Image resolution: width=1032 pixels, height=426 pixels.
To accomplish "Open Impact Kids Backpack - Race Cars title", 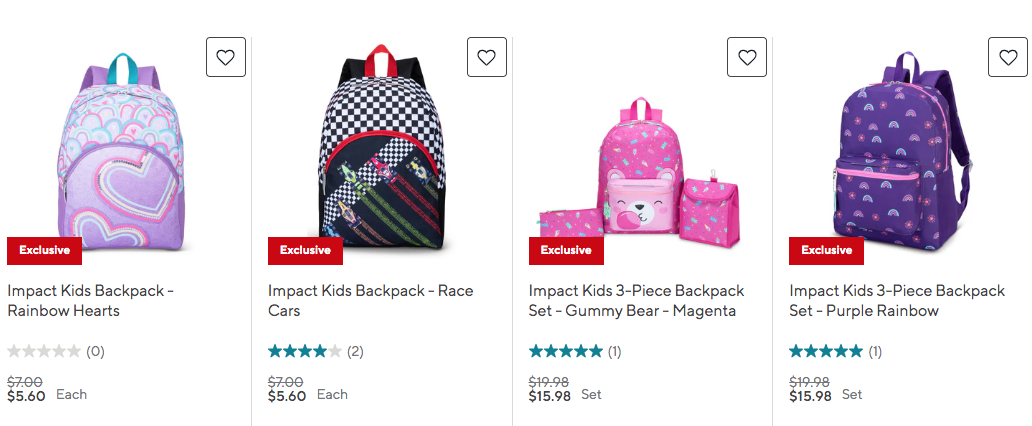I will click(370, 300).
